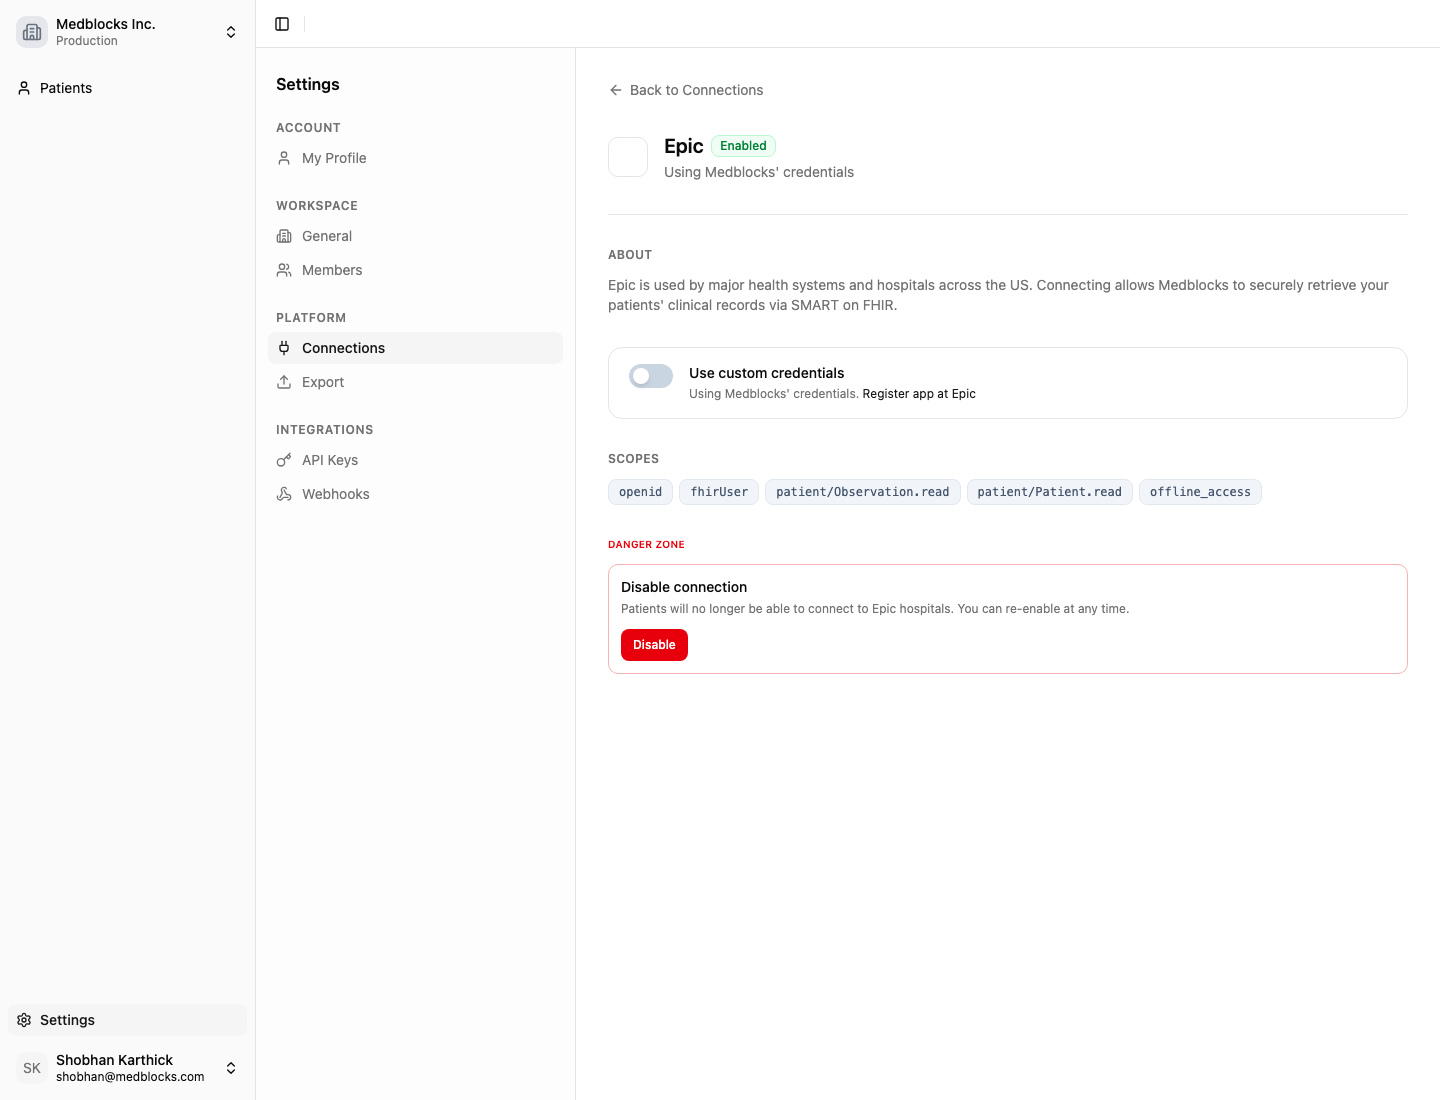Click the Members people icon
This screenshot has width=1440, height=1100.
[x=284, y=270]
